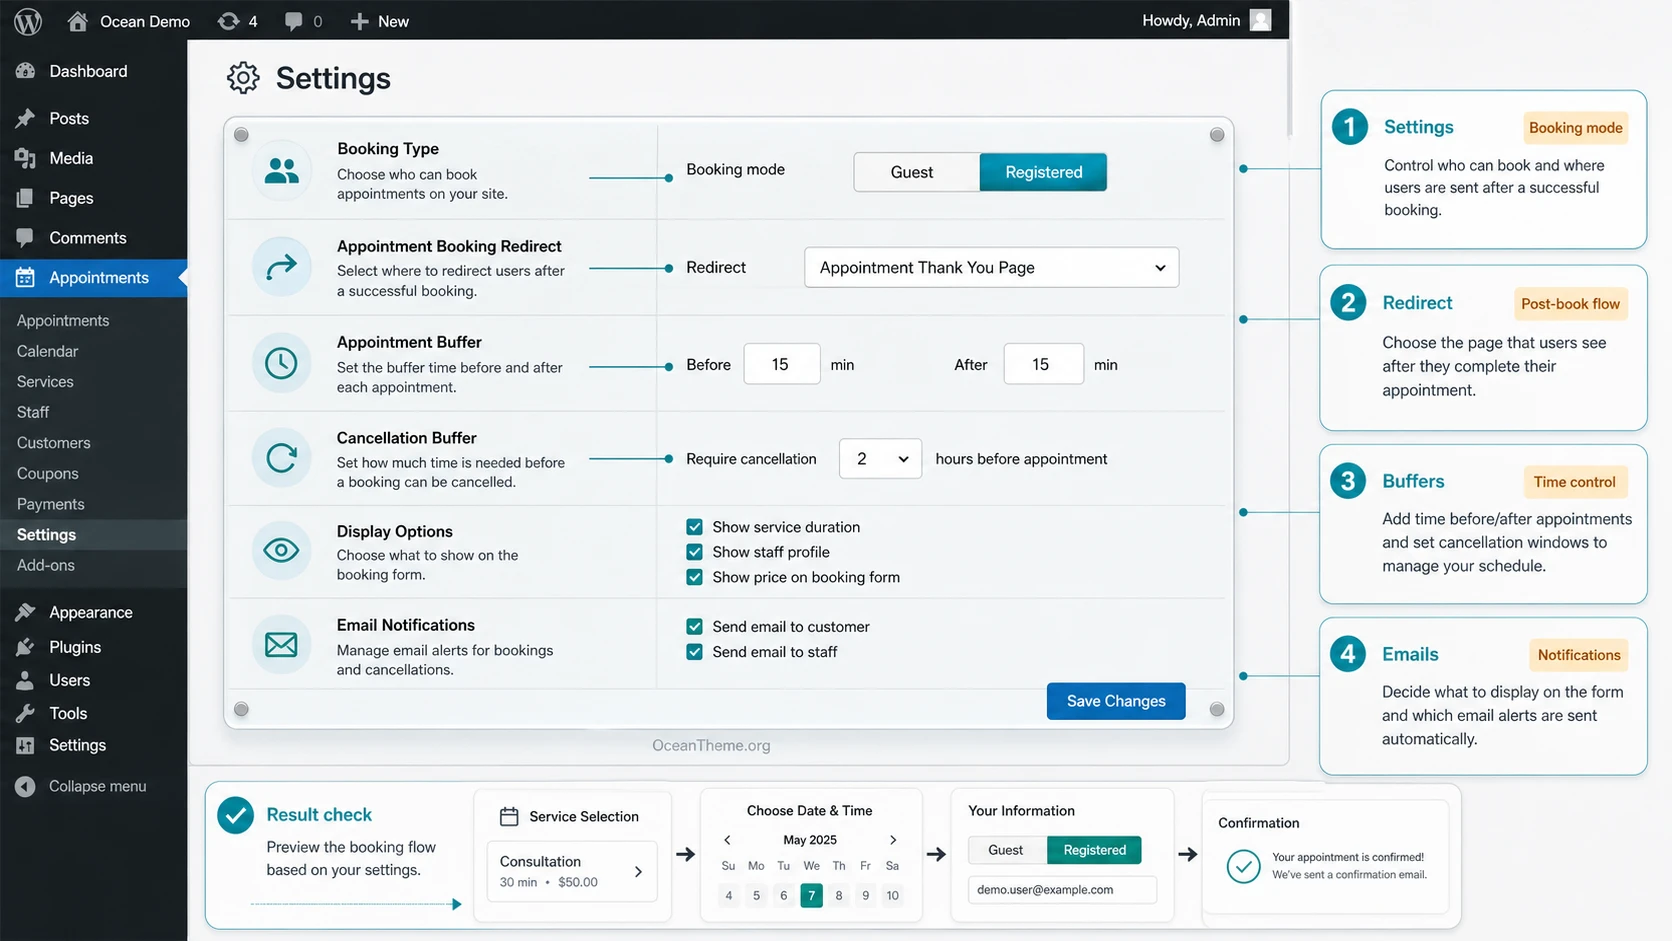Click the Tools wrench icon
Screen dimensions: 1672x941
26,713
